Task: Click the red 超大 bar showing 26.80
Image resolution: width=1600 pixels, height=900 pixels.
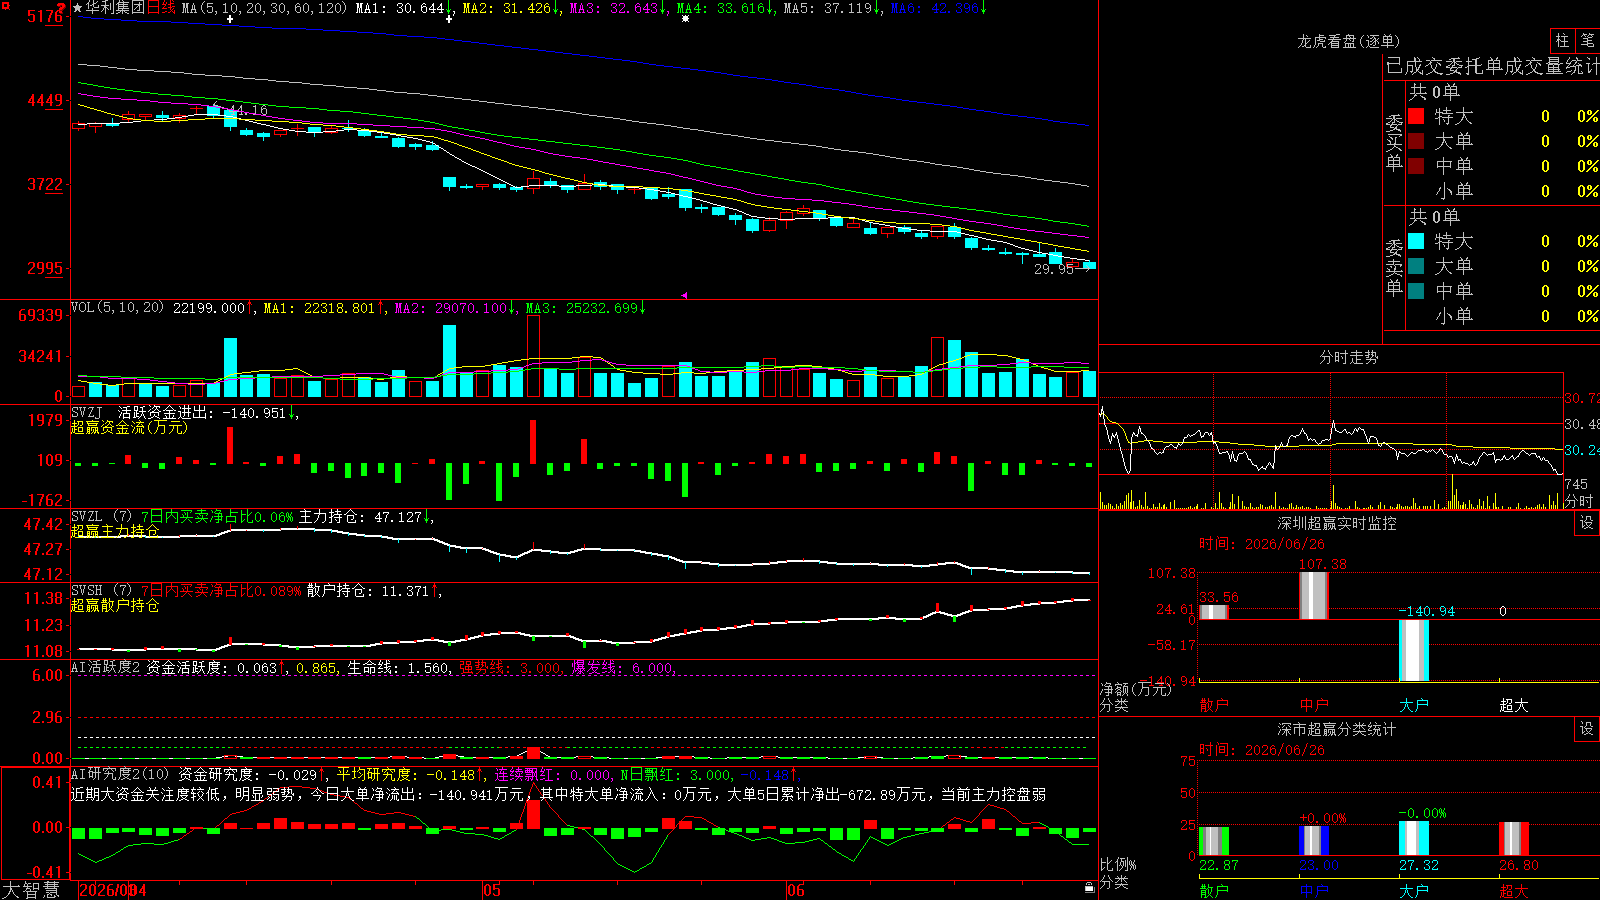Action: click(1514, 839)
